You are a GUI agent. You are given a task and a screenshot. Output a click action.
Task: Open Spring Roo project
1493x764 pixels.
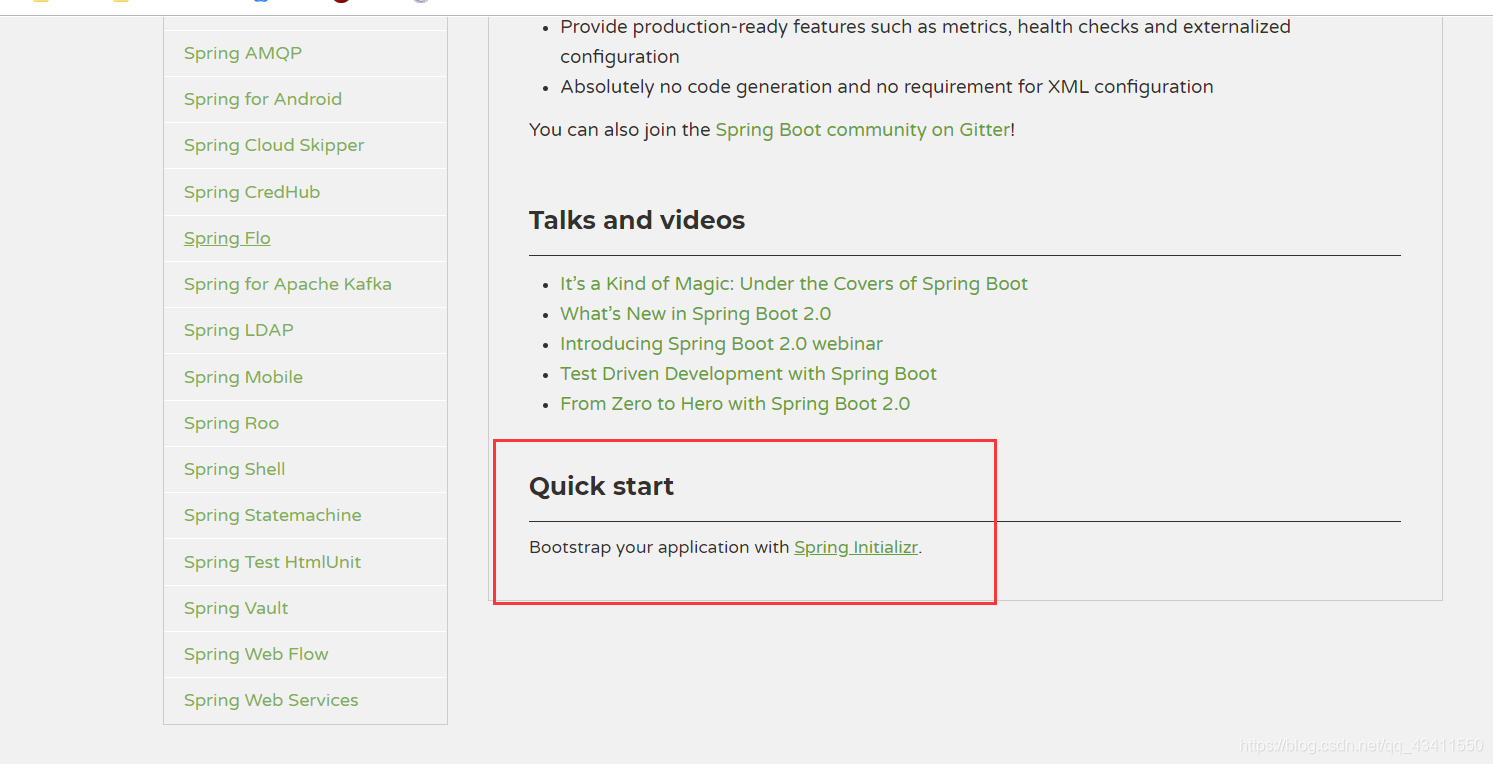(231, 423)
